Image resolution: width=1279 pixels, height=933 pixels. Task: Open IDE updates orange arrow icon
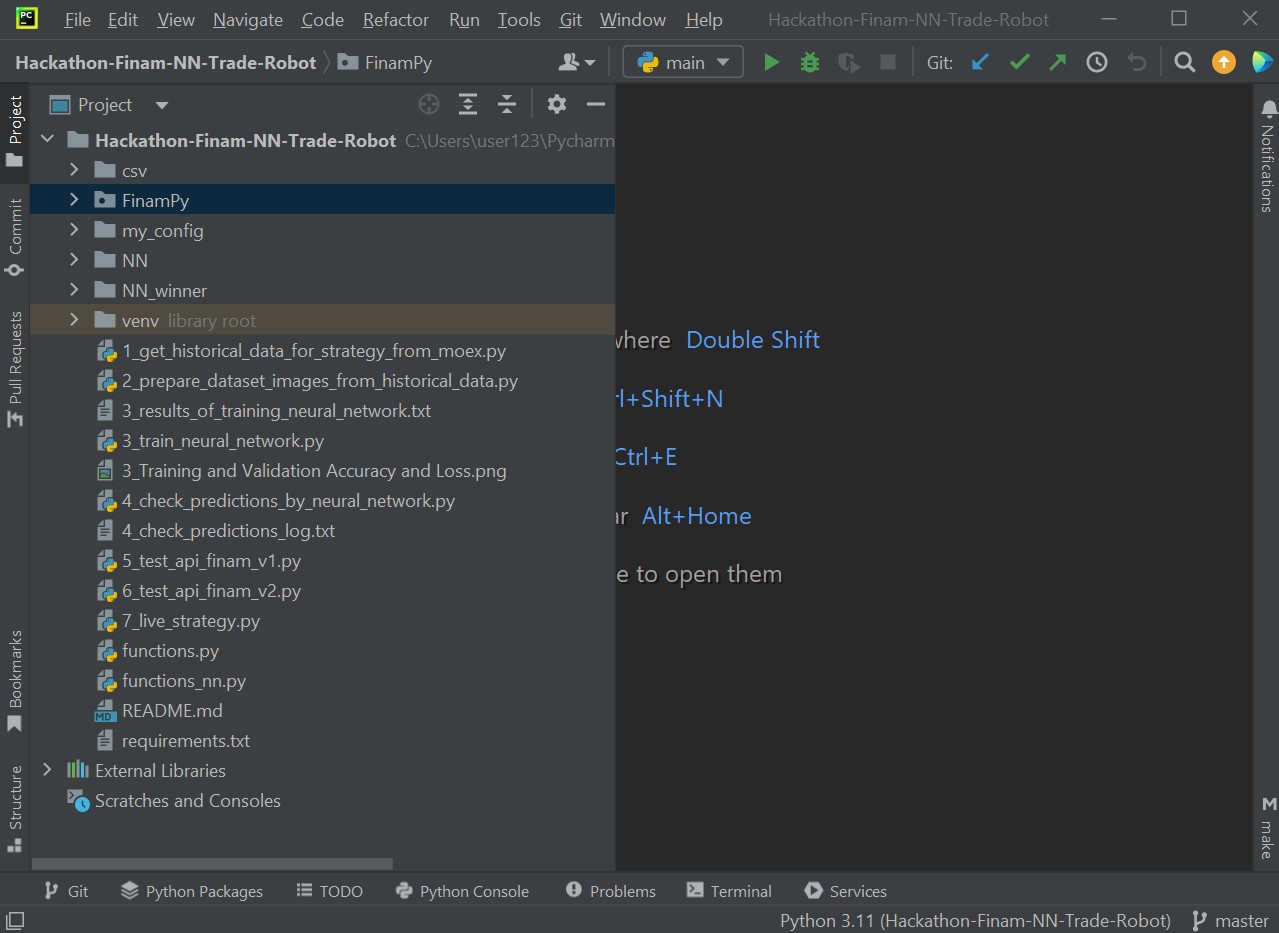click(x=1223, y=62)
